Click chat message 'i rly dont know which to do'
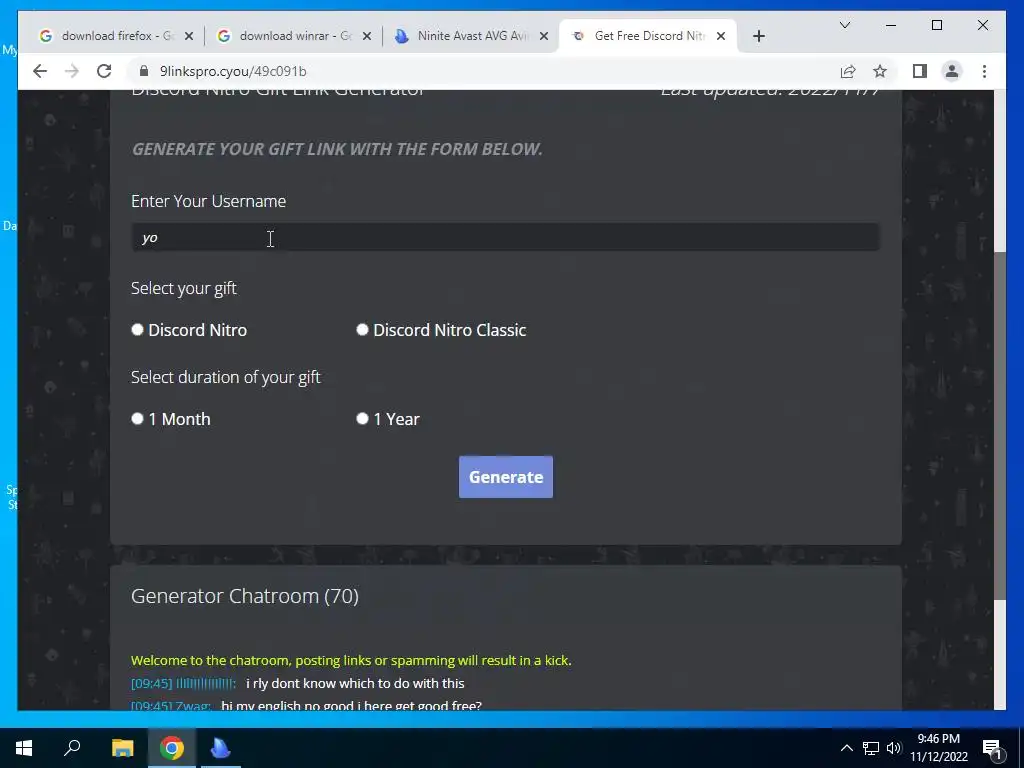This screenshot has width=1024, height=768. (355, 684)
